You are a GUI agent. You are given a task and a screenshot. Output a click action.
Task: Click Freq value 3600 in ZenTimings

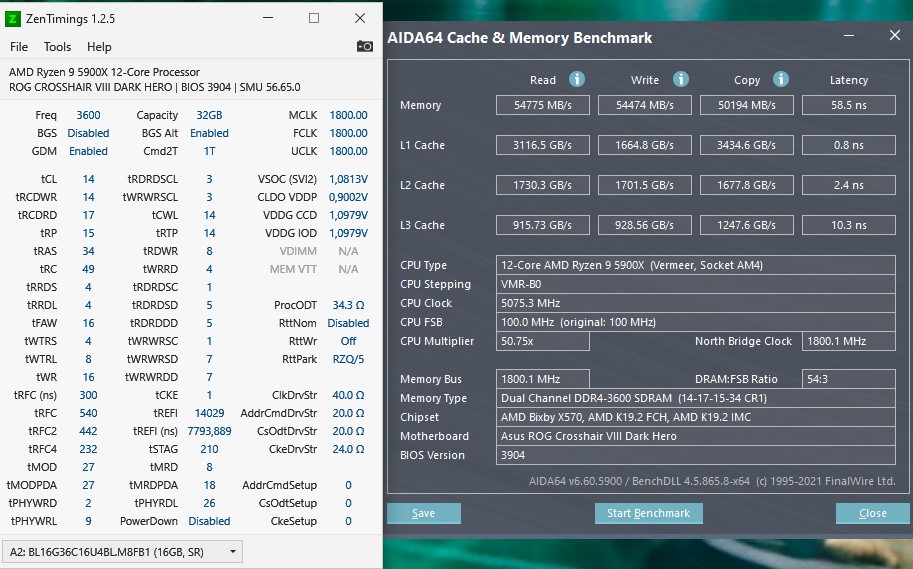[89, 115]
